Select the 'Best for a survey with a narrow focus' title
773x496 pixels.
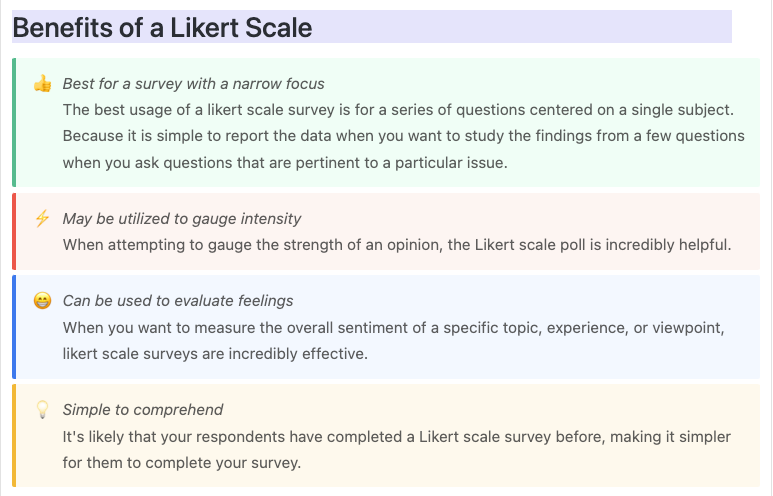pyautogui.click(x=193, y=84)
